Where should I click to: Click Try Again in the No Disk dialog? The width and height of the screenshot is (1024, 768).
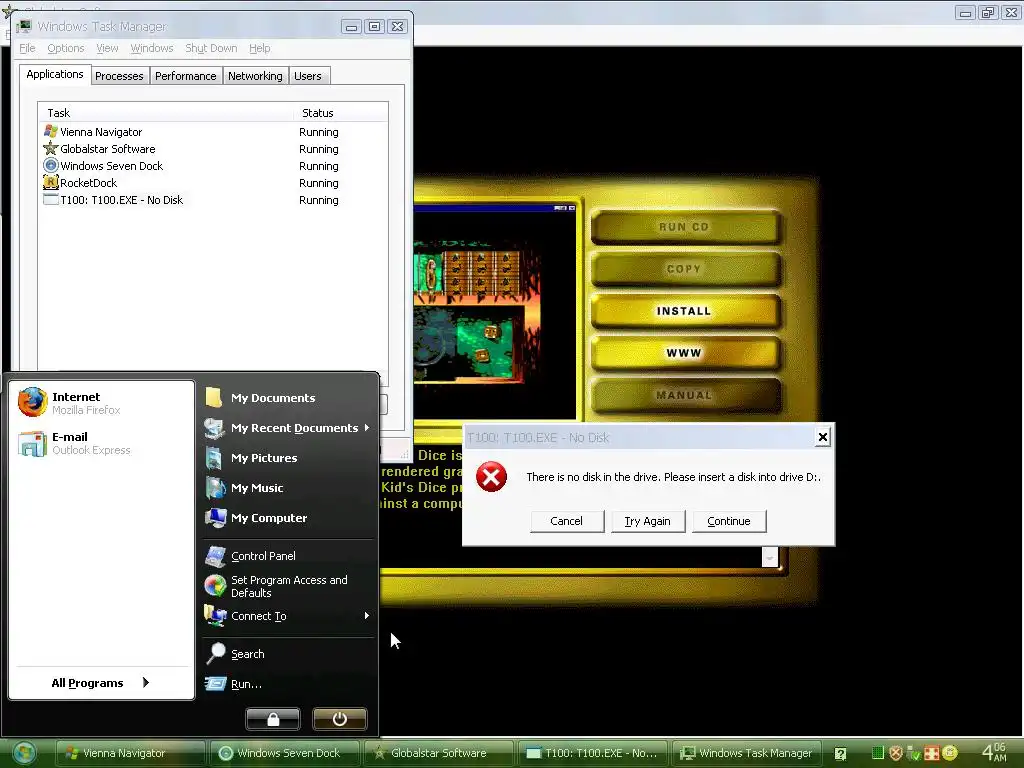pos(647,521)
